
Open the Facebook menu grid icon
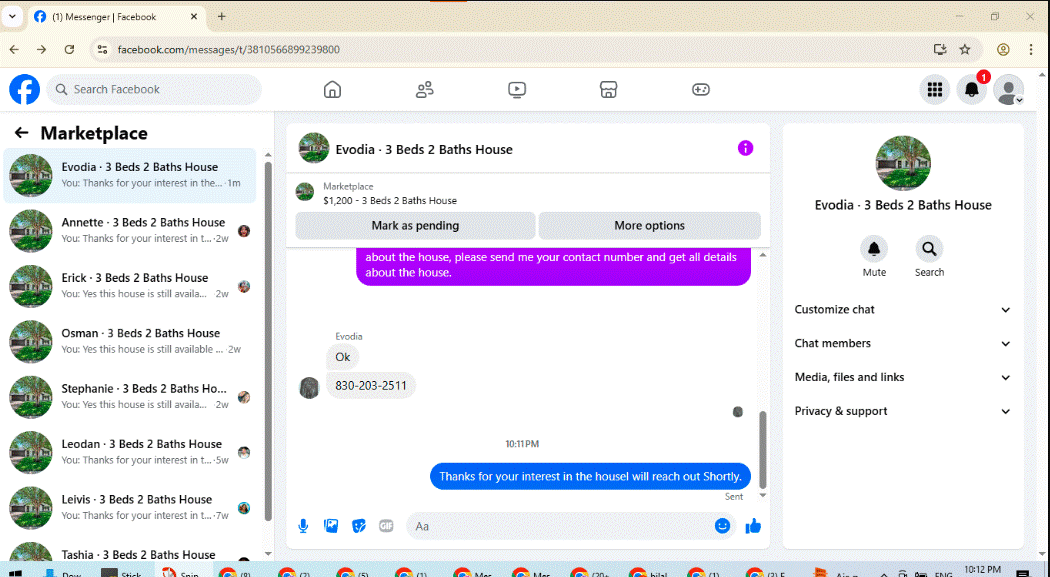pyautogui.click(x=934, y=90)
